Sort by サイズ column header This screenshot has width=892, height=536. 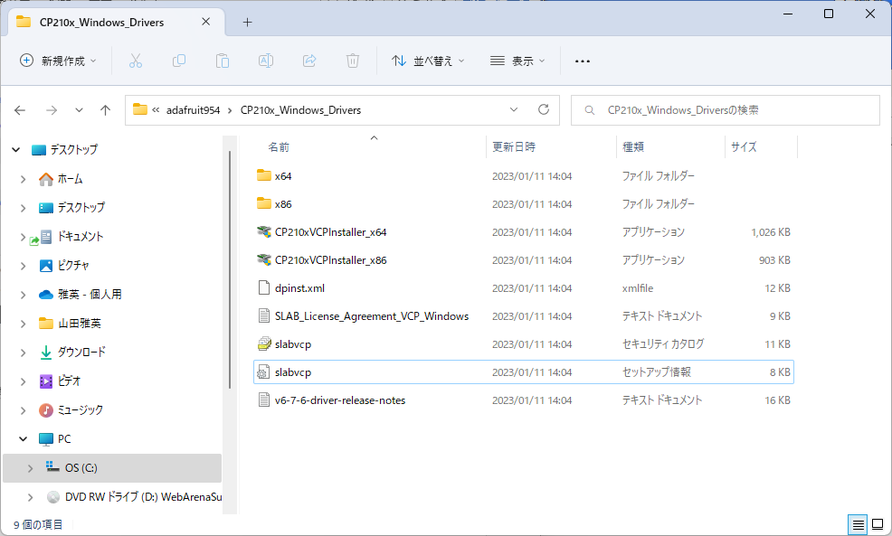click(x=744, y=147)
